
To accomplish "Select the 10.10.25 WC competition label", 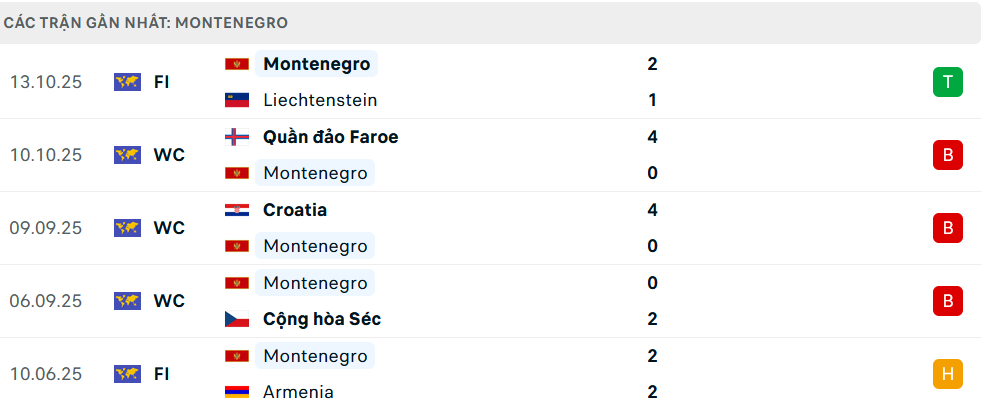I will point(169,155).
